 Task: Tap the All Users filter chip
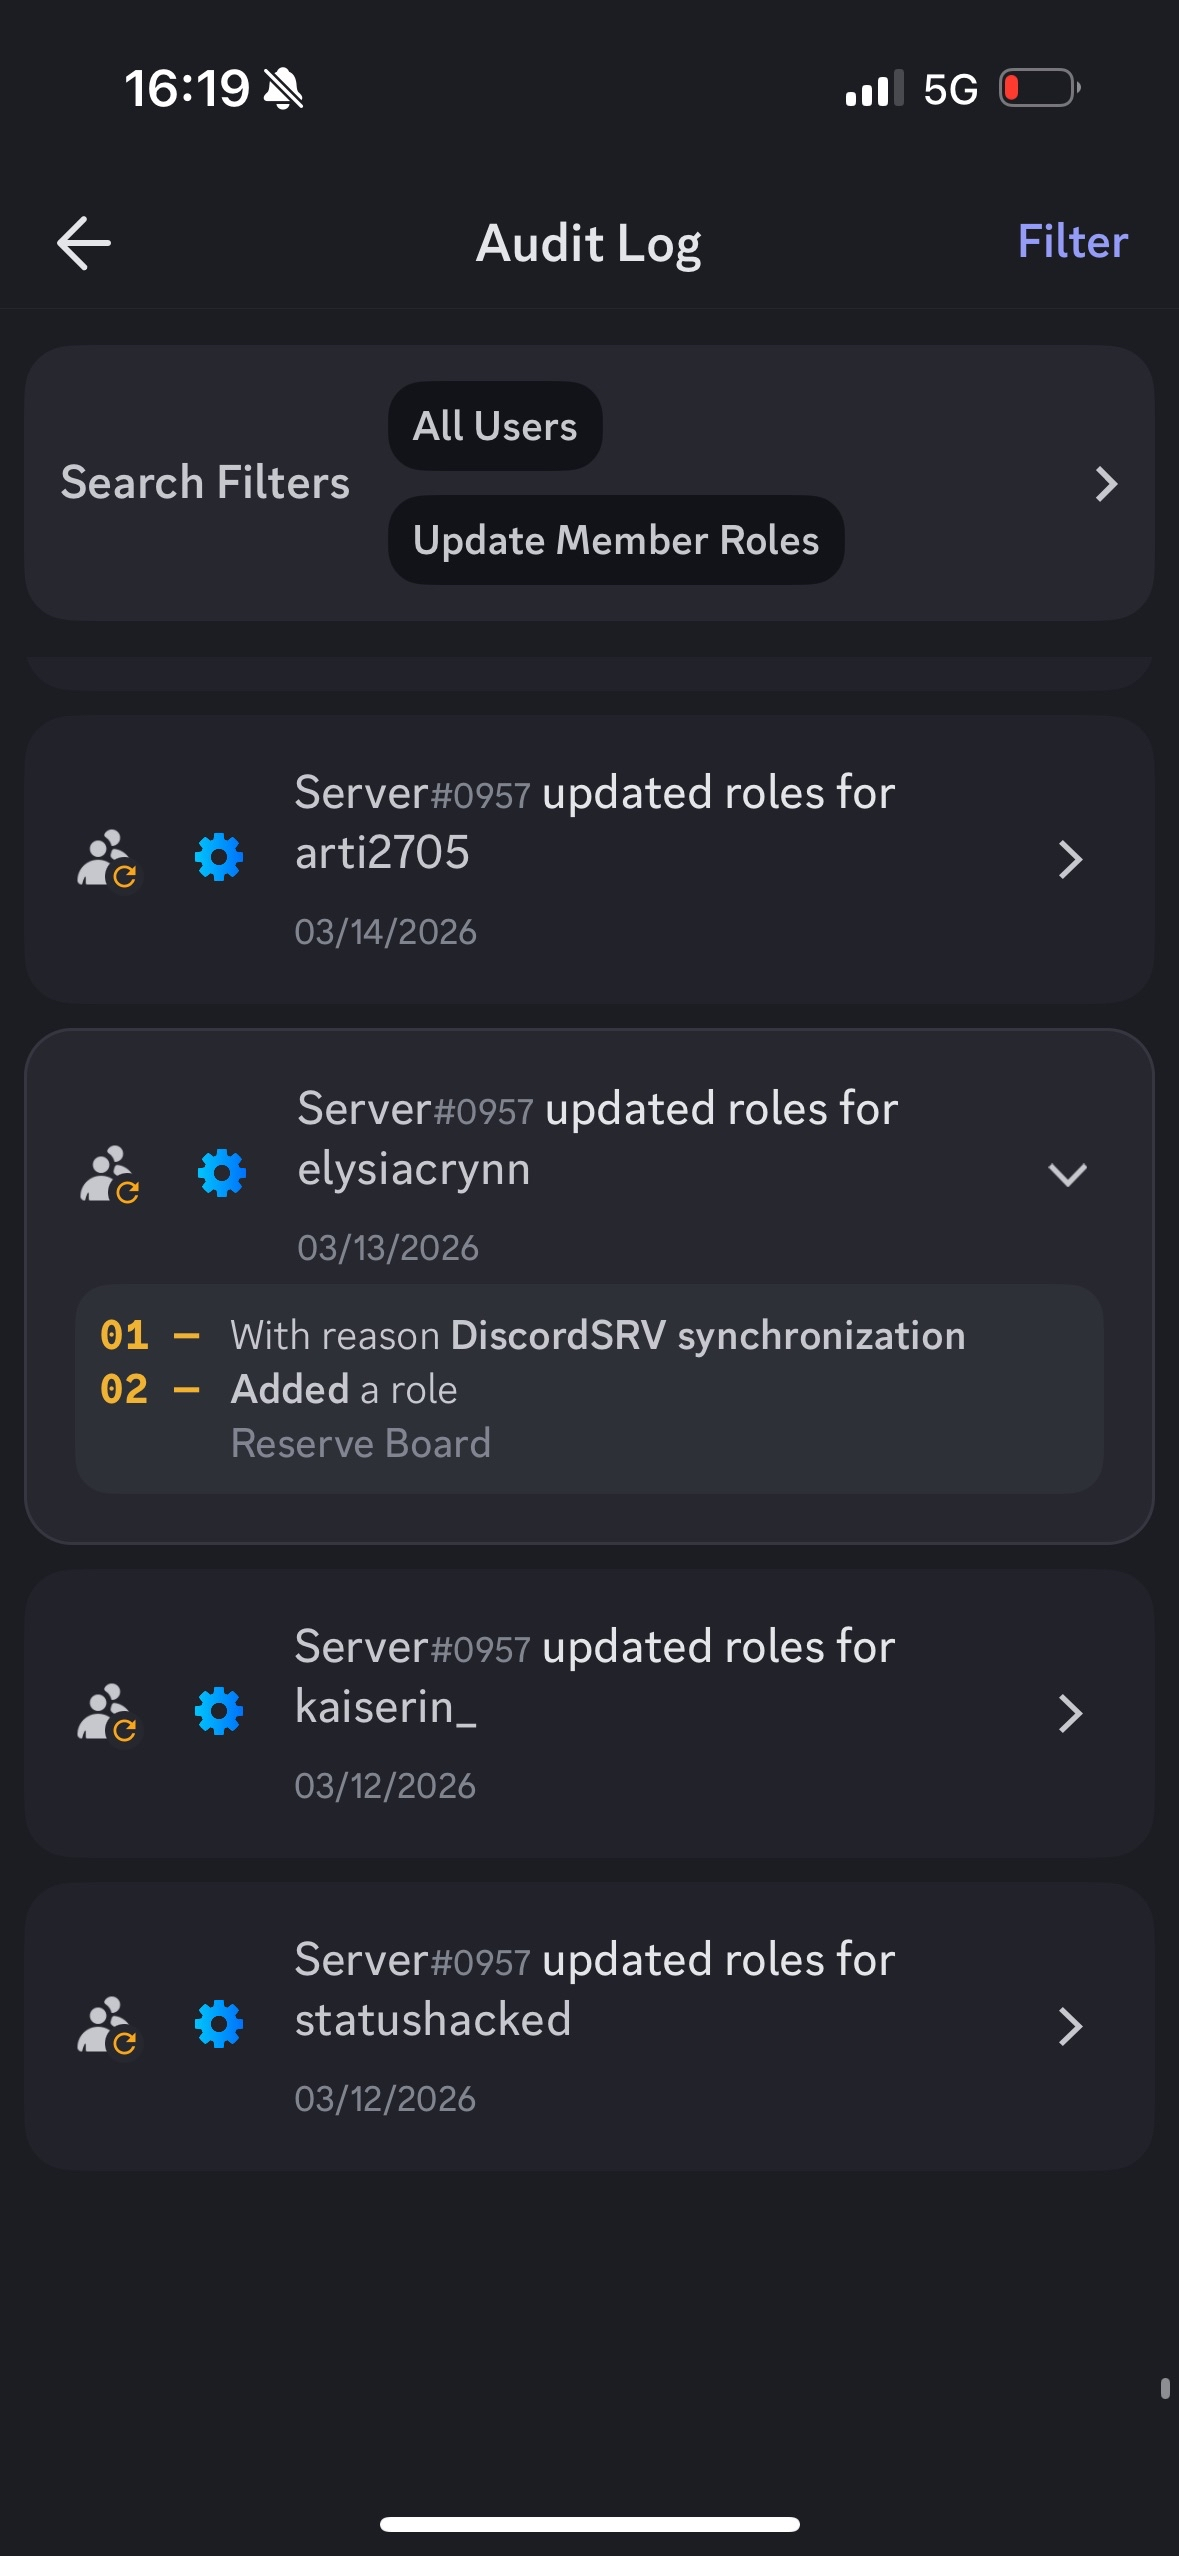click(x=495, y=426)
